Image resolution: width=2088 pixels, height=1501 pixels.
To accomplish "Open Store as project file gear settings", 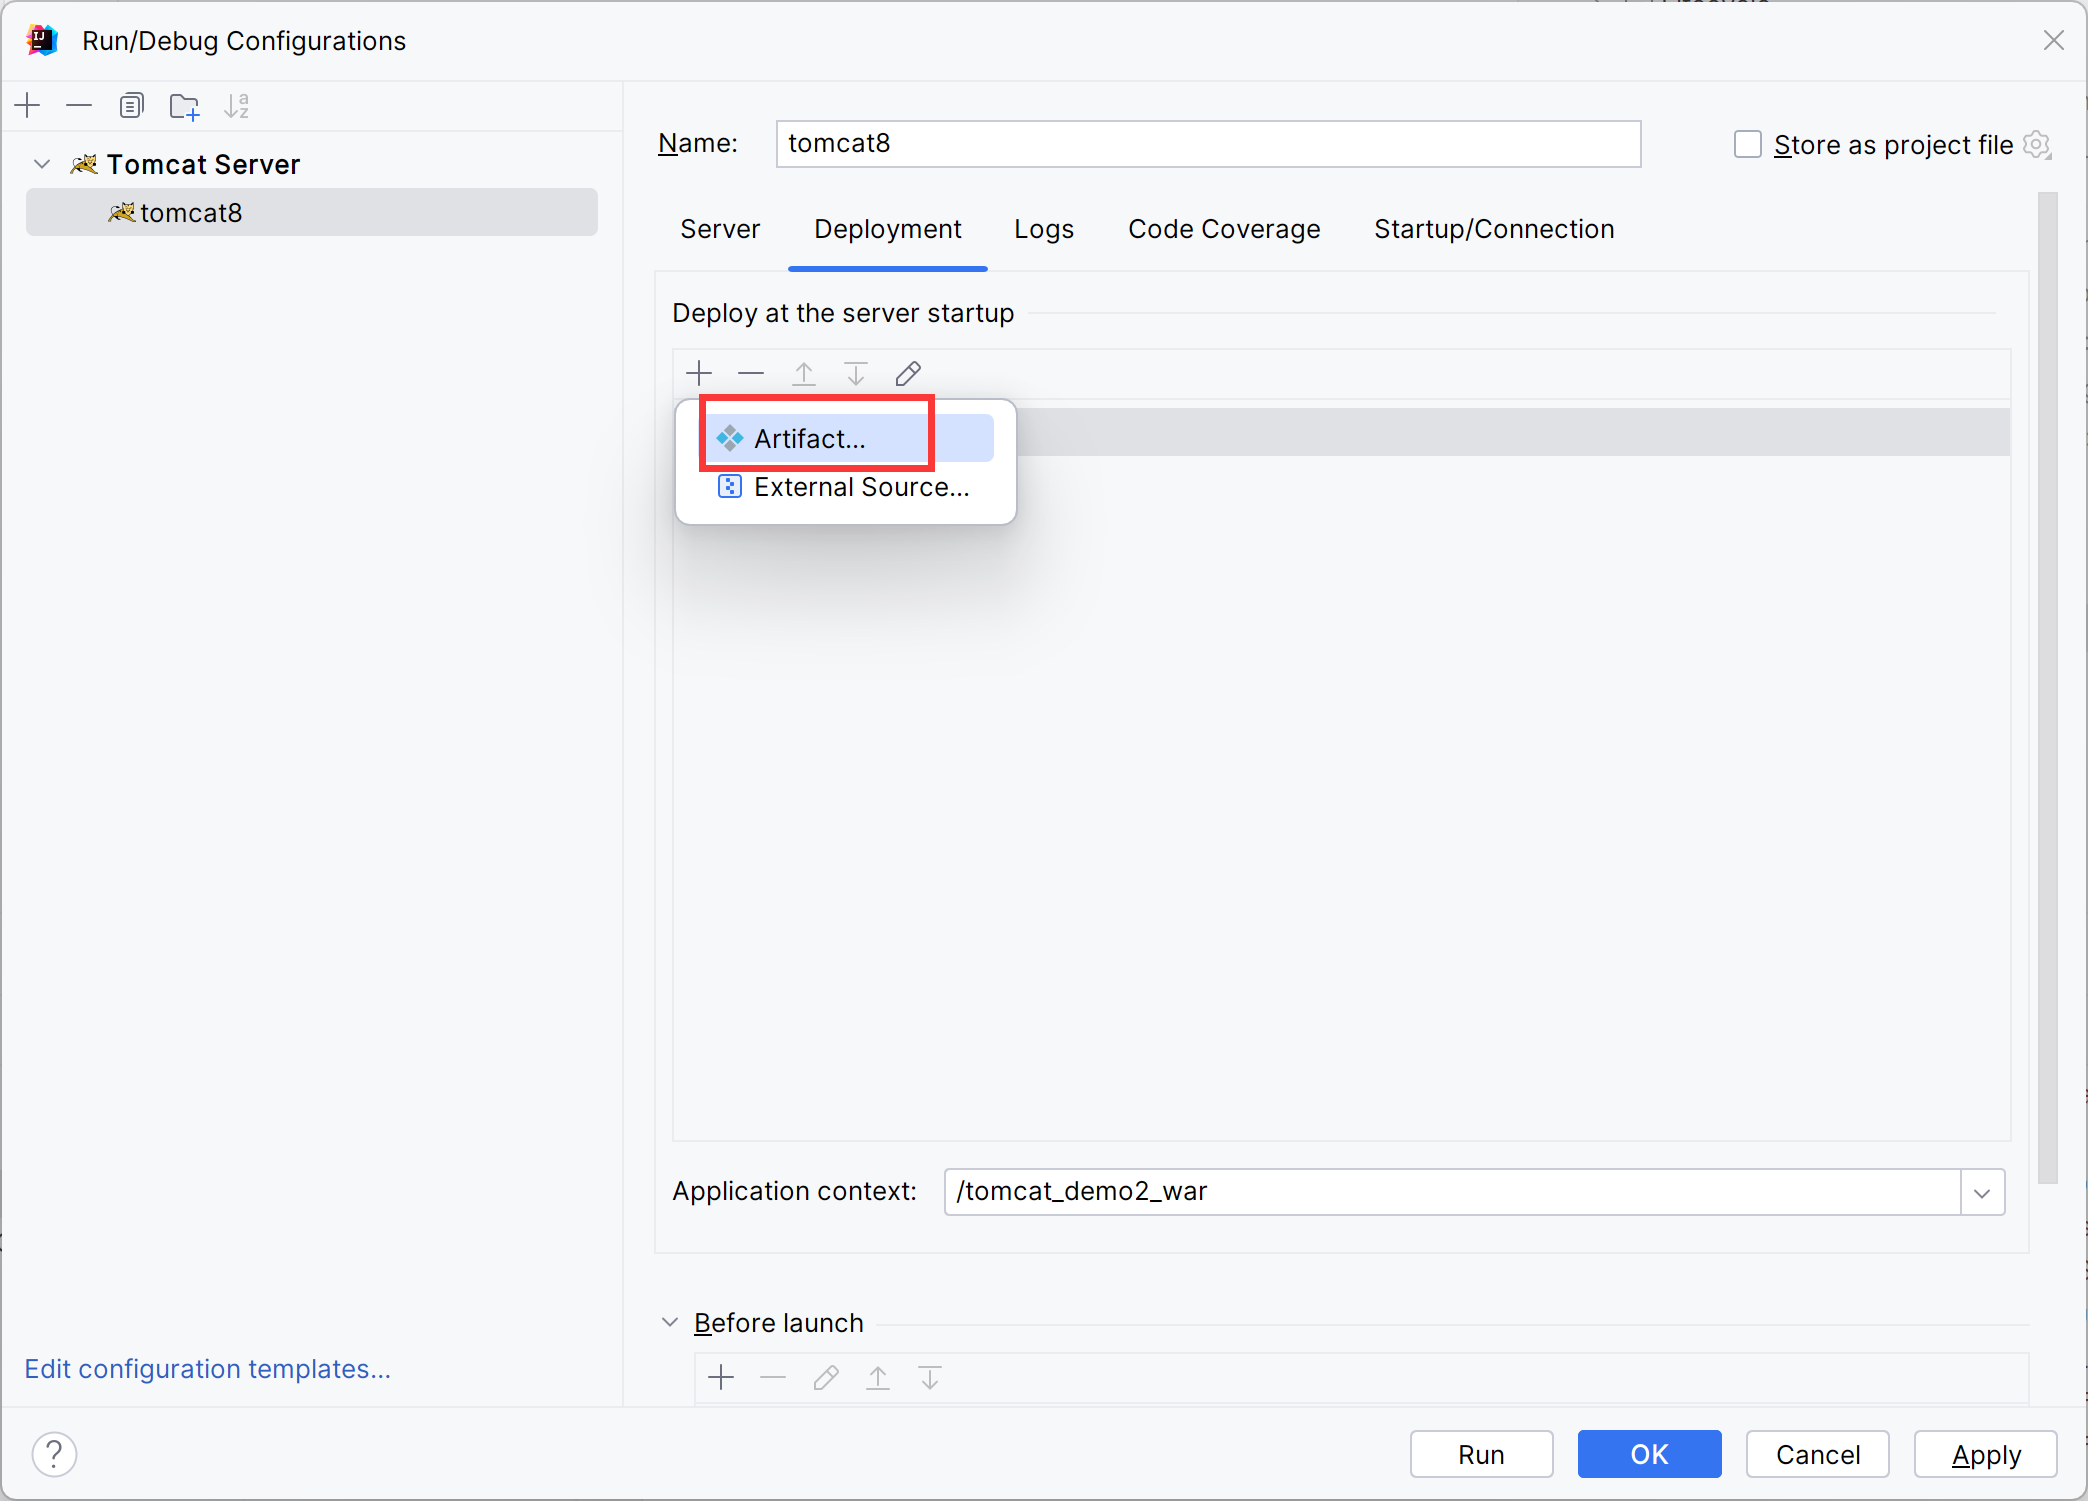I will pyautogui.click(x=2036, y=145).
